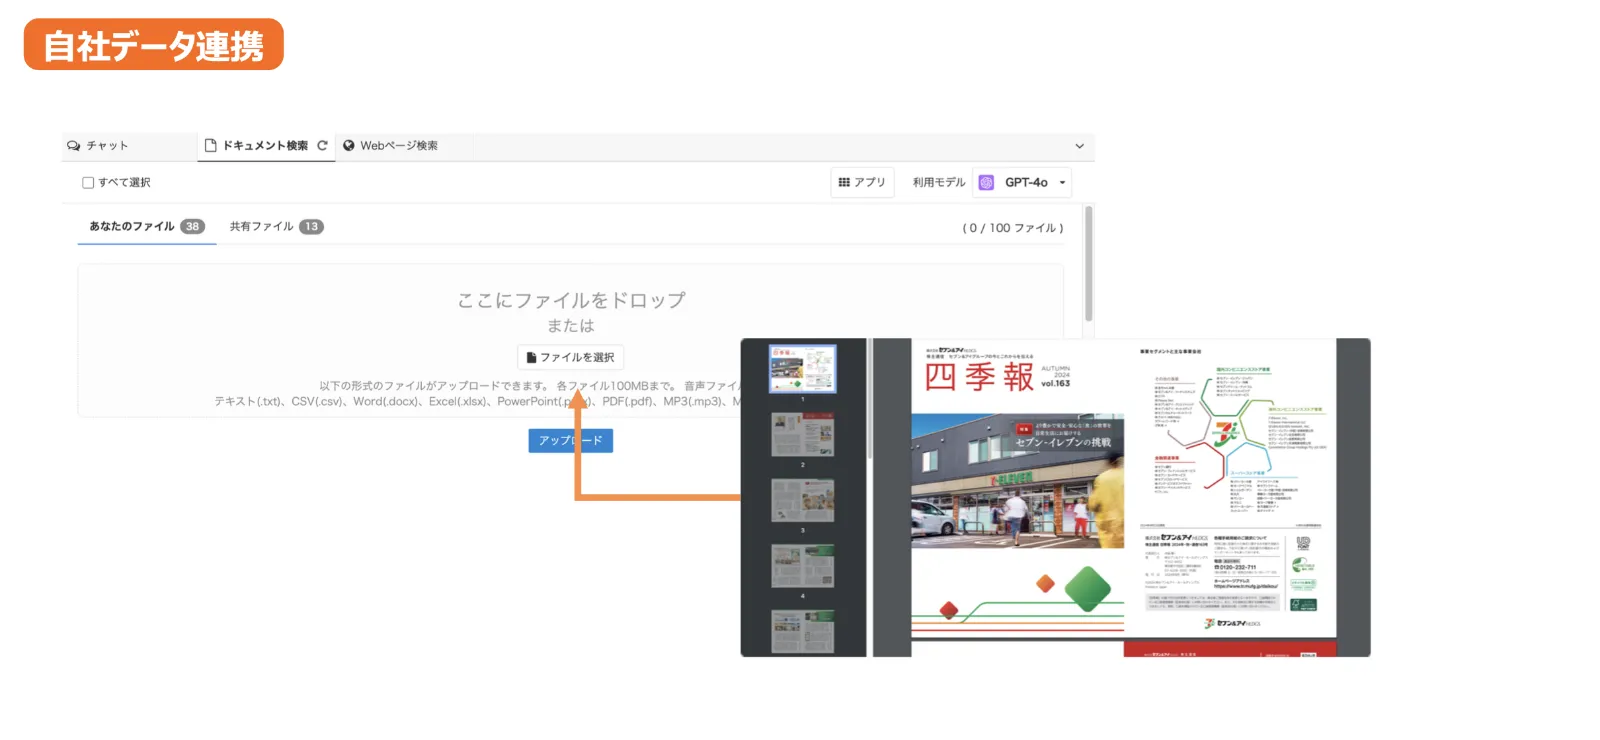Viewport: 1600px width, 740px height.
Task: Select the fifth PDF page thumbnail
Action: (803, 632)
